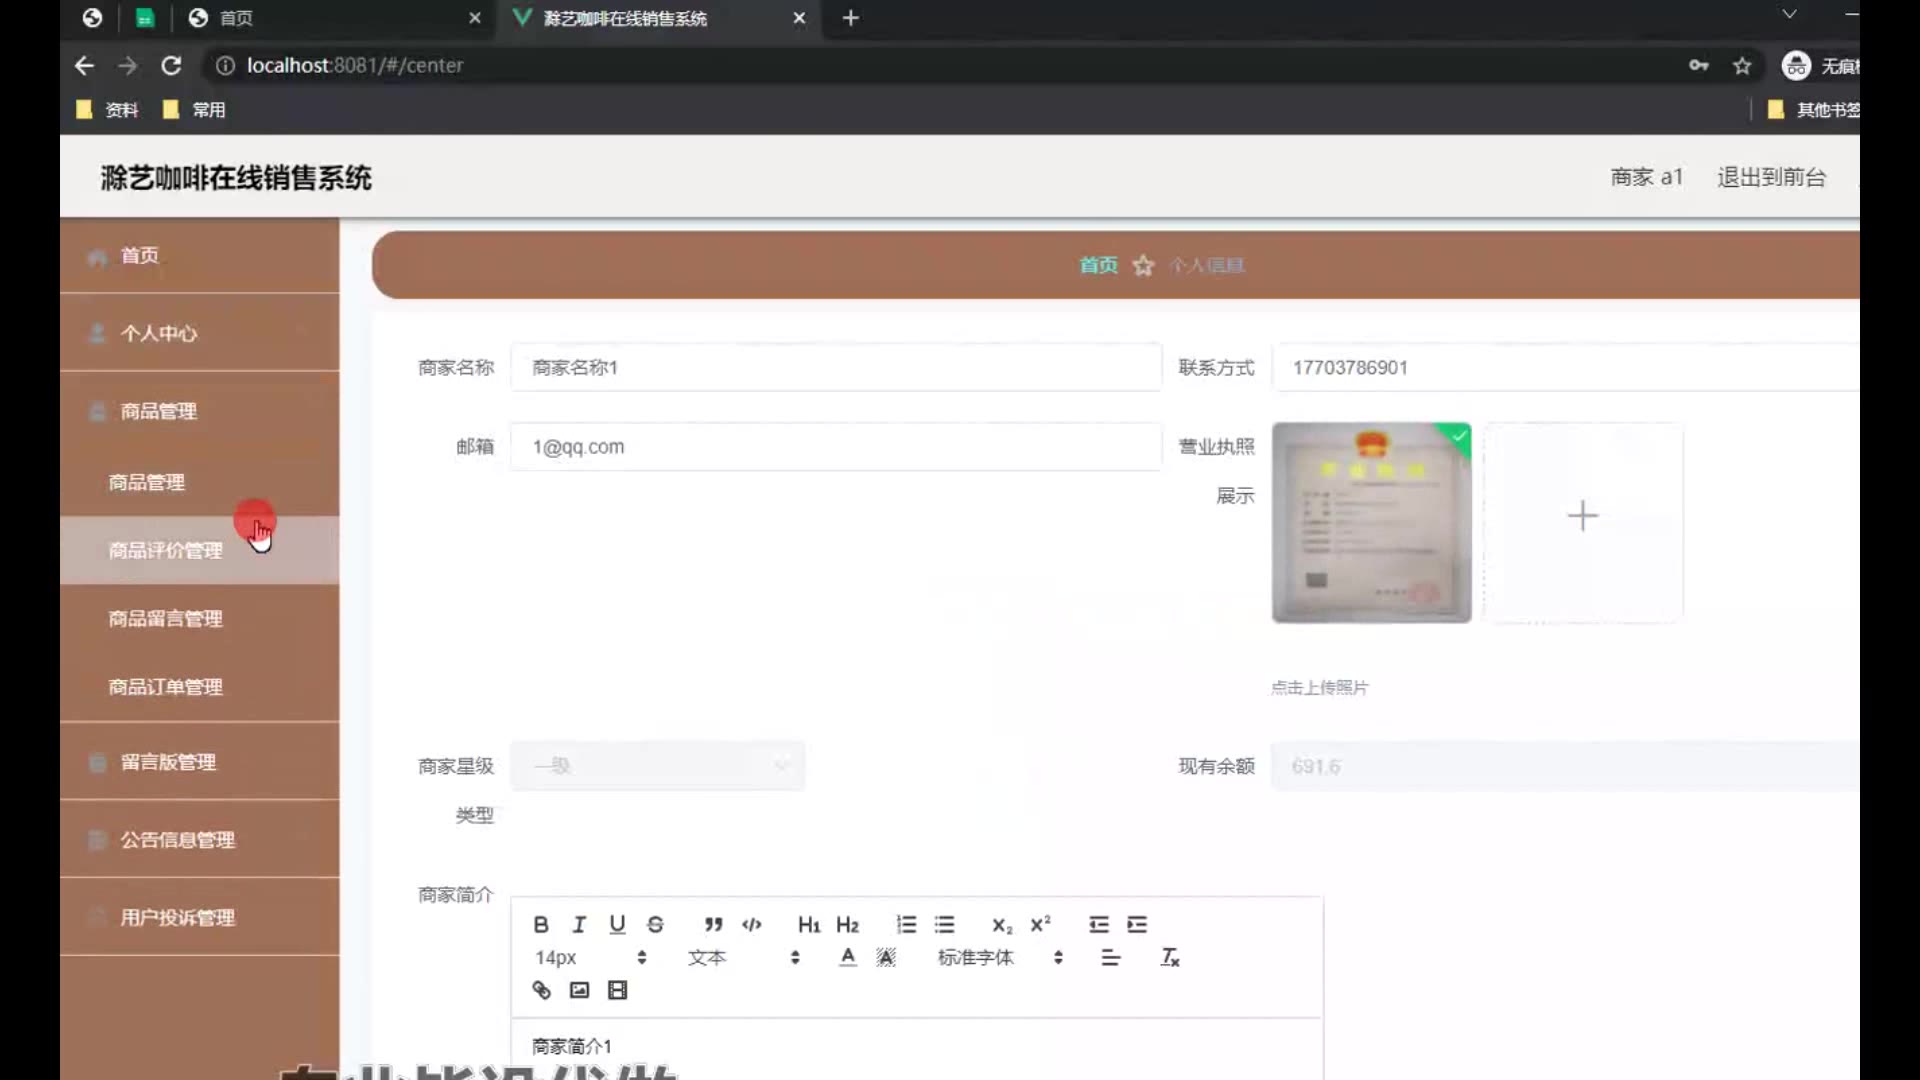Click the 首页 breadcrumb link
The height and width of the screenshot is (1080, 1920).
(1097, 265)
